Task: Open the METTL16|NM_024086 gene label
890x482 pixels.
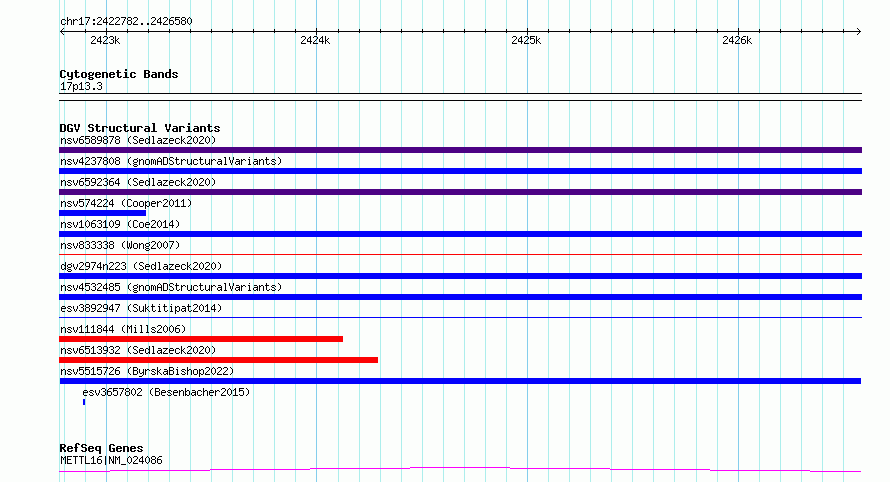Action: tap(111, 460)
